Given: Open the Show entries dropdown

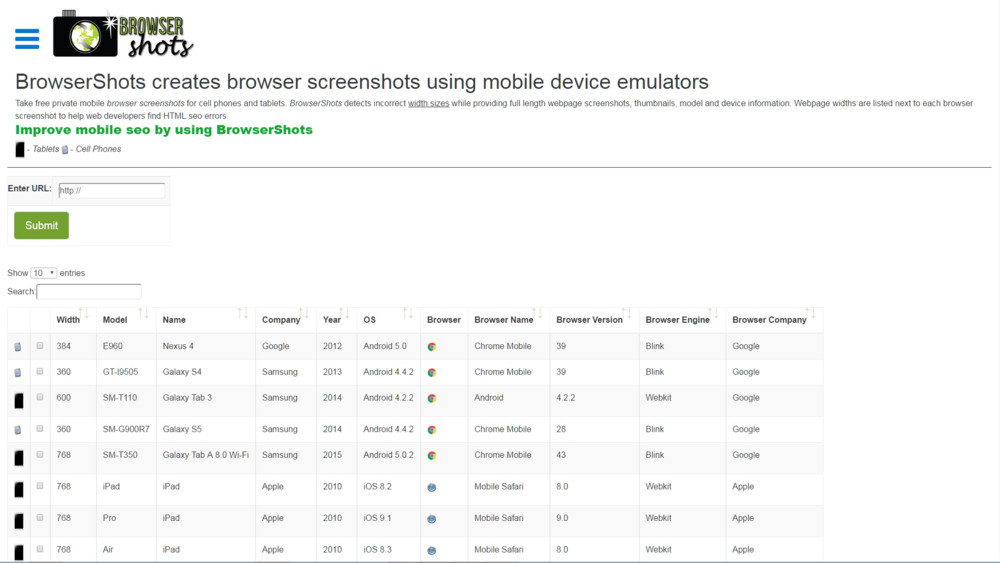Looking at the screenshot, I should (x=44, y=273).
